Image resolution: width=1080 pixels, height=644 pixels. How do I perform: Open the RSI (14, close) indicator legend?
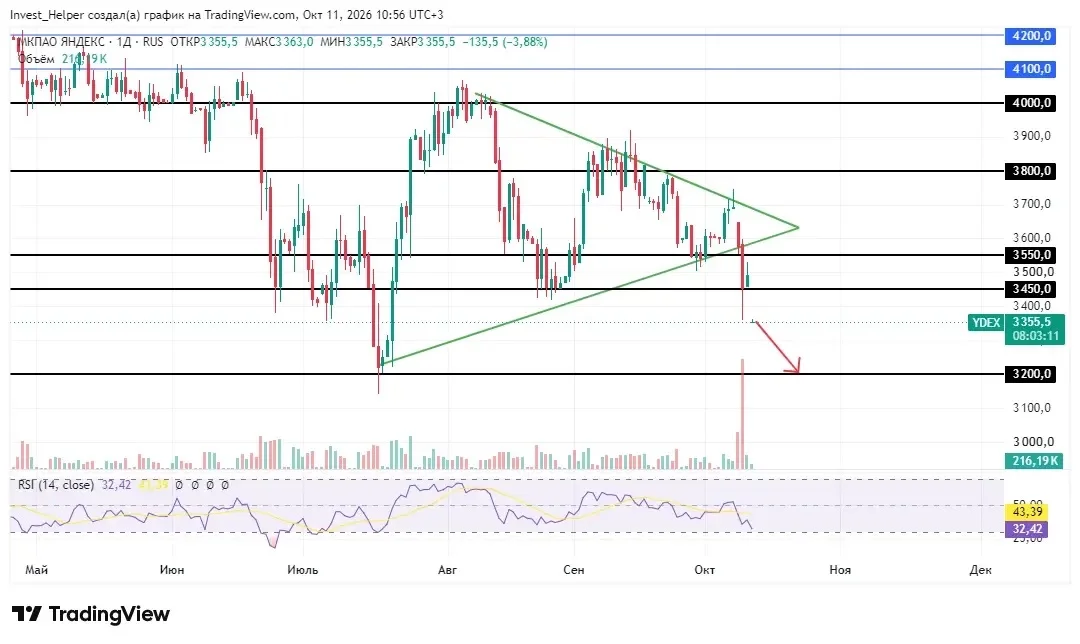(x=55, y=485)
